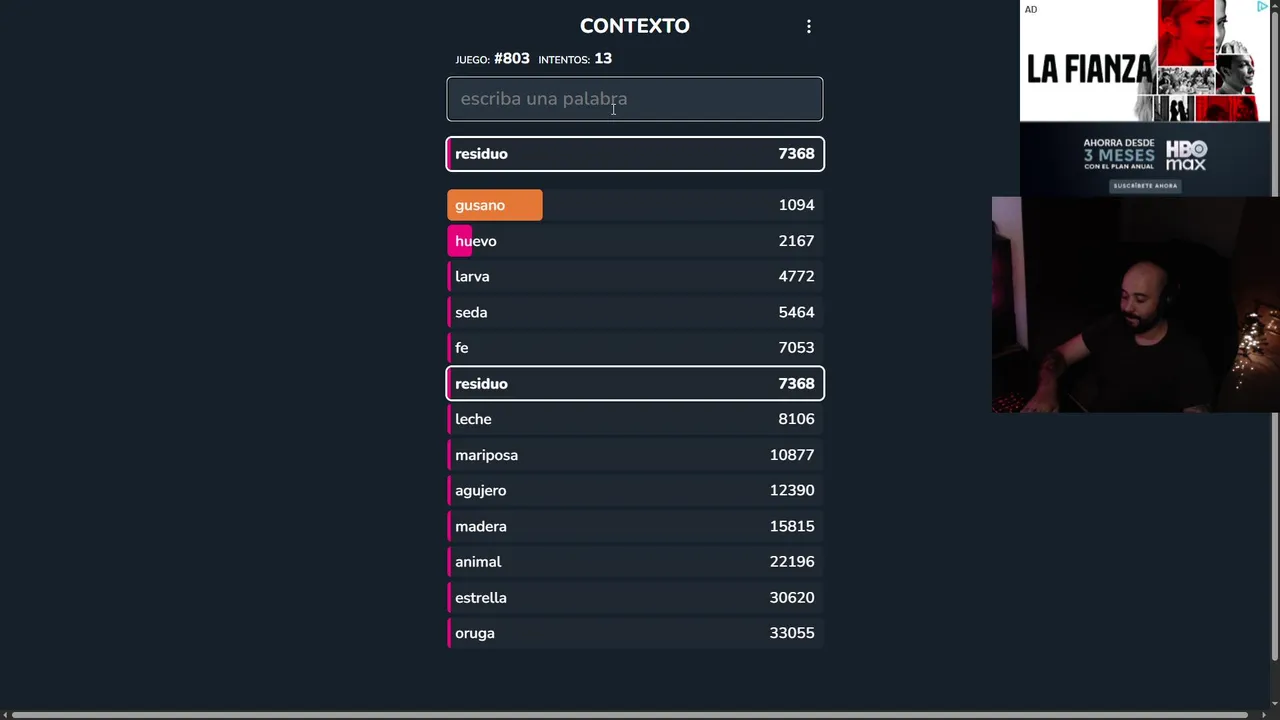Click the top highlighted 'residuo' result
The height and width of the screenshot is (720, 1280).
(635, 154)
